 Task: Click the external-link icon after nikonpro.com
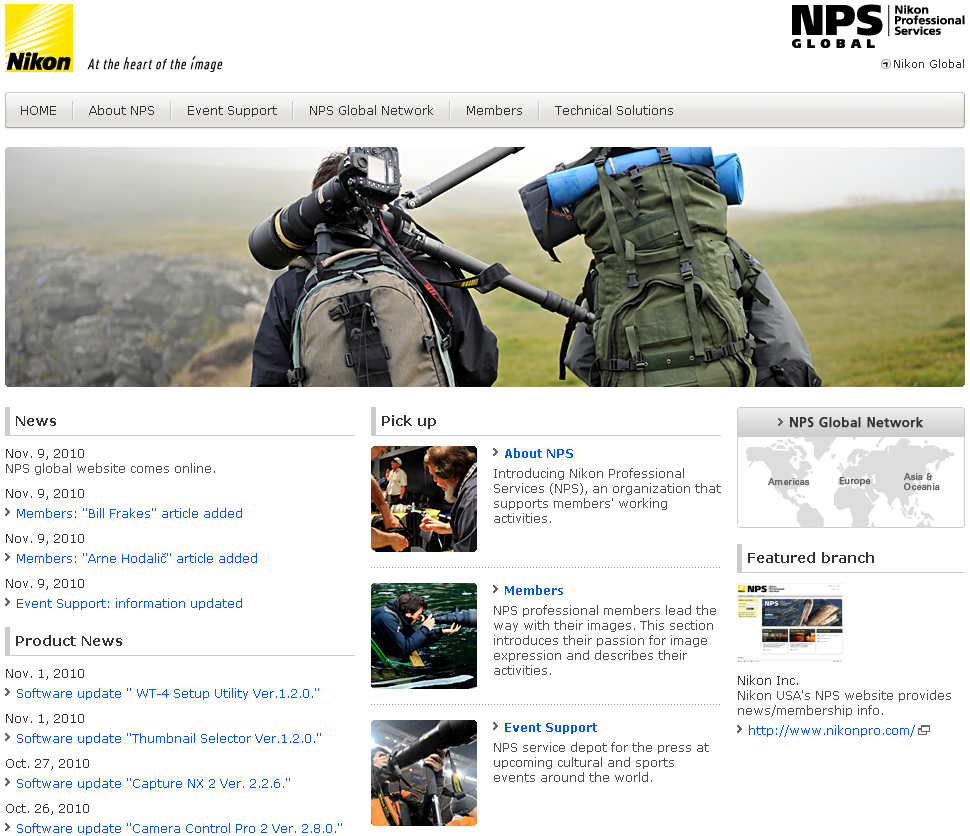point(923,730)
